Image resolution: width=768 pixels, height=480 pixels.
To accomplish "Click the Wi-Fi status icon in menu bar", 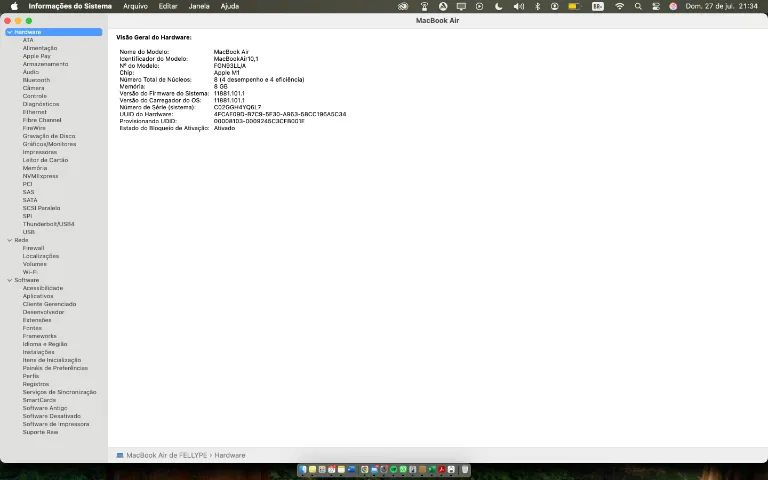I will [619, 6].
